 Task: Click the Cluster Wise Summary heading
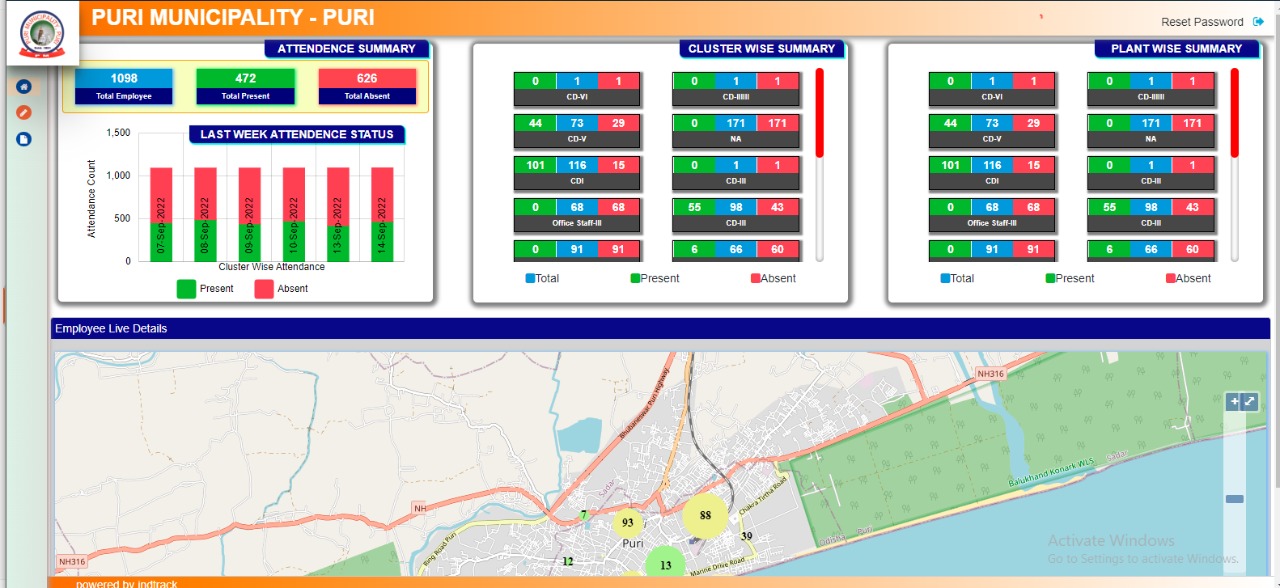pos(762,48)
